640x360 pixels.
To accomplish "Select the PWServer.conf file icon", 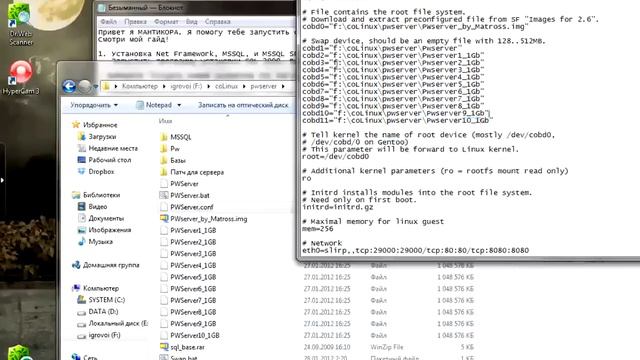I will tap(164, 207).
